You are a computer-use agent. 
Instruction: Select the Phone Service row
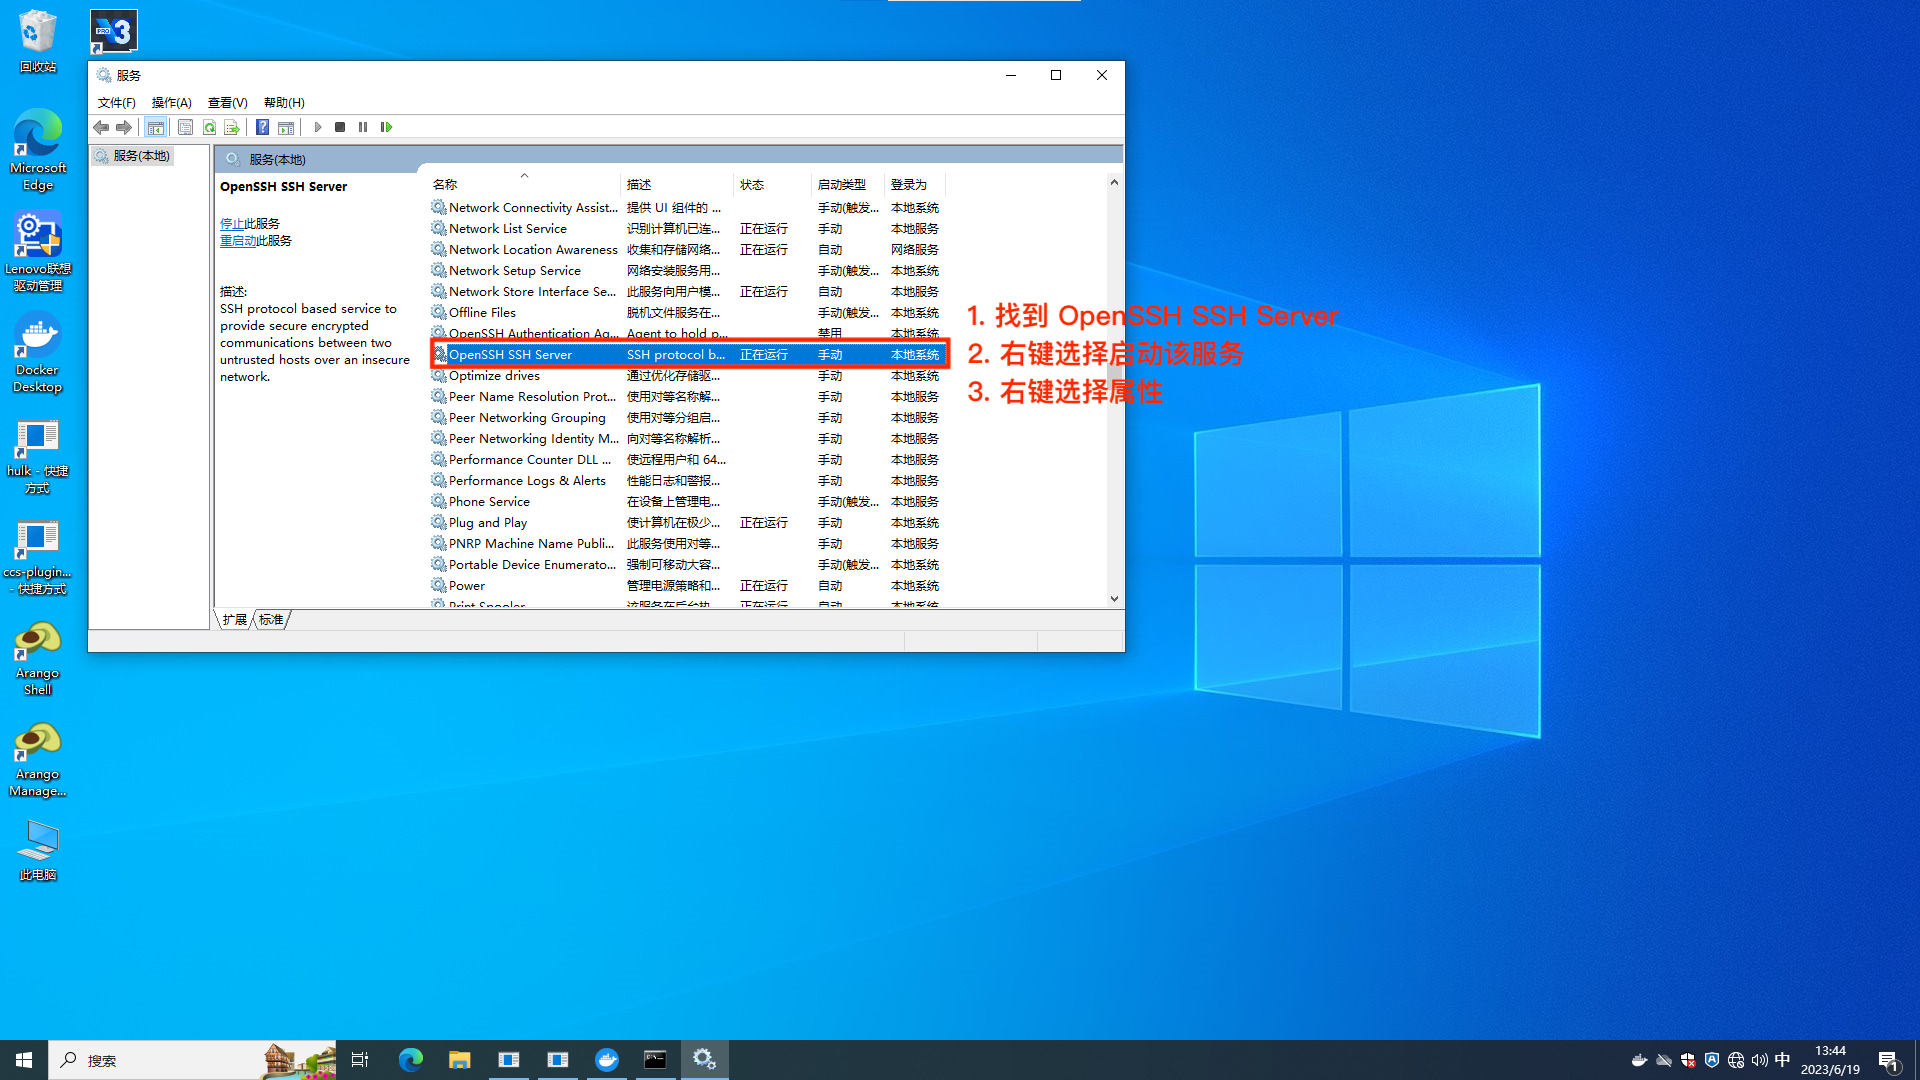[x=688, y=502]
